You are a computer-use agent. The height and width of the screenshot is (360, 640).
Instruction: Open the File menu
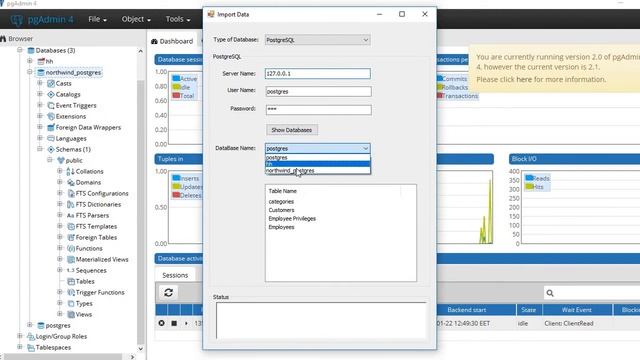click(97, 19)
